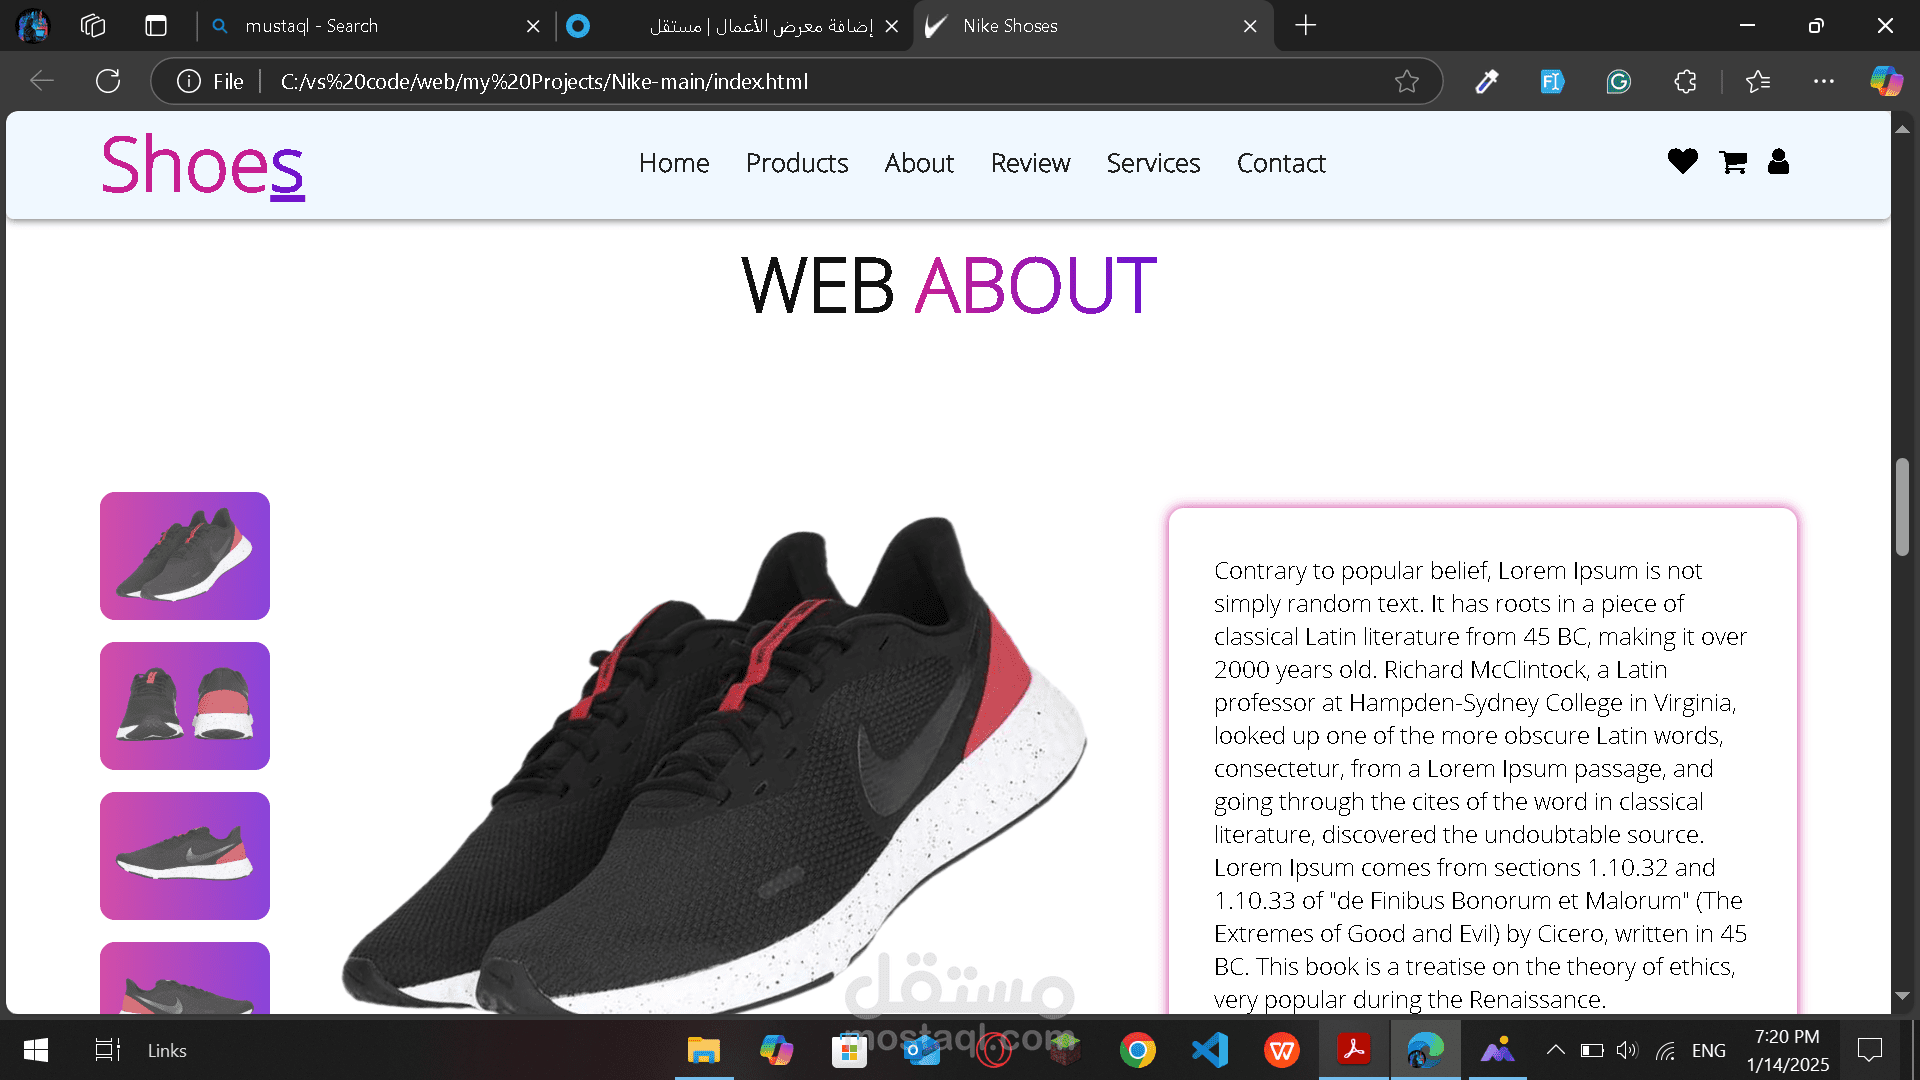Open the eyedropper color picker extension

(1487, 82)
